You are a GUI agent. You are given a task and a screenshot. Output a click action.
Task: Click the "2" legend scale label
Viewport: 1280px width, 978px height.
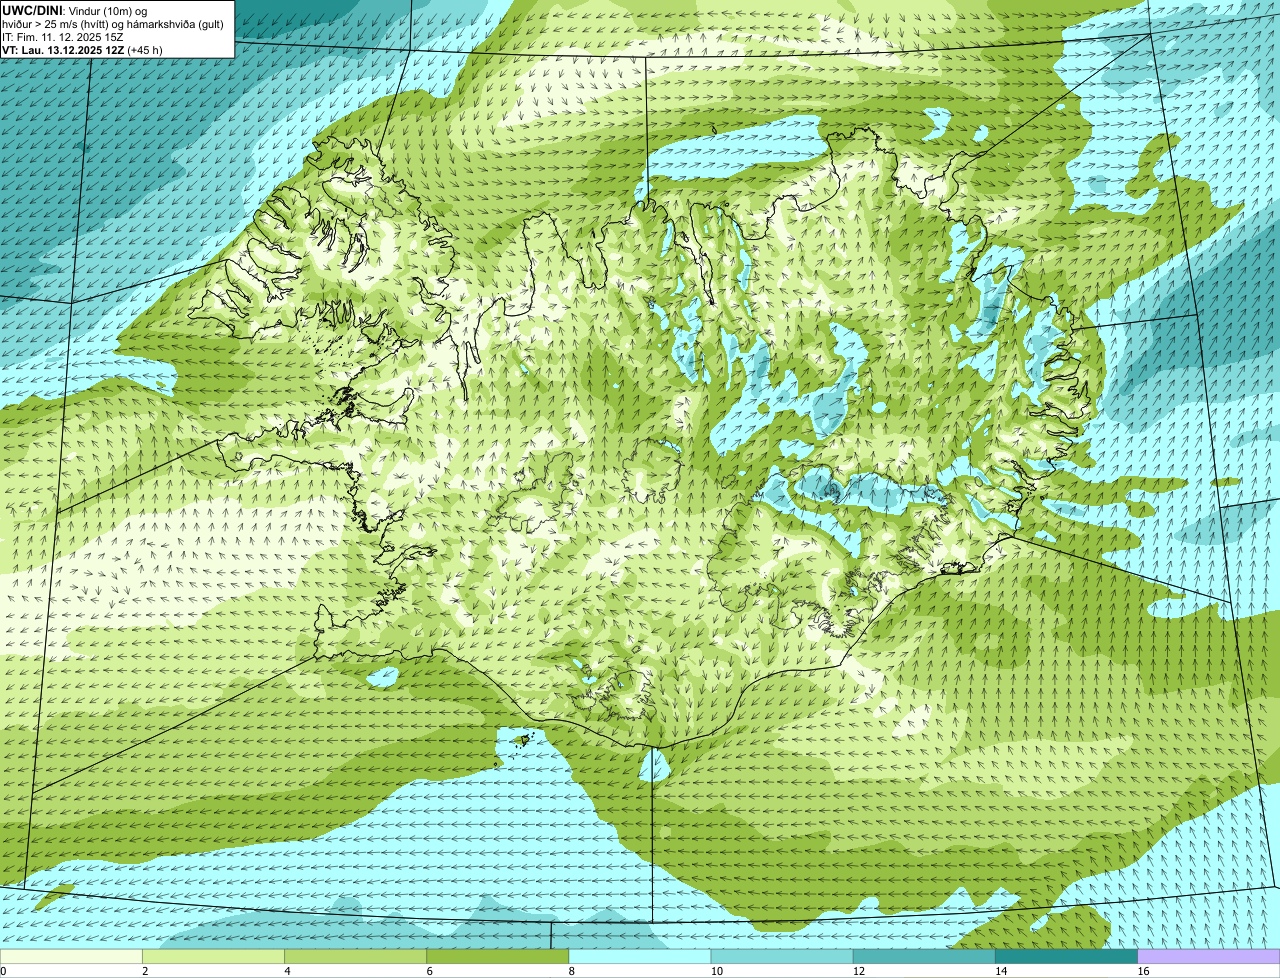[x=145, y=971]
